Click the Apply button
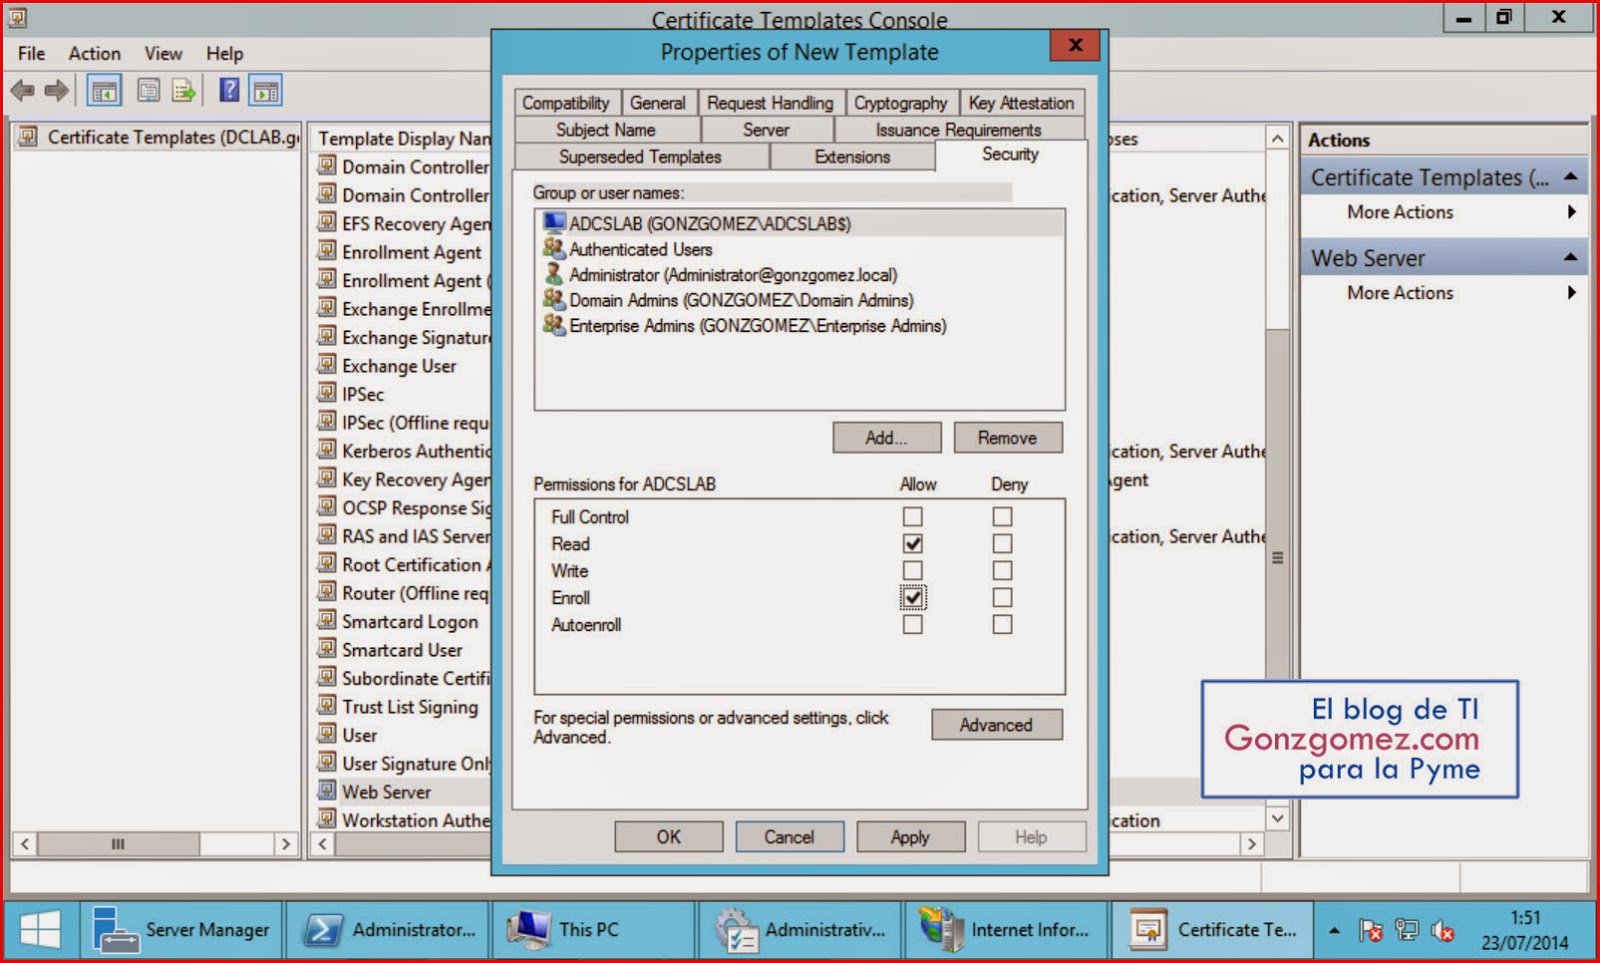 [x=910, y=836]
